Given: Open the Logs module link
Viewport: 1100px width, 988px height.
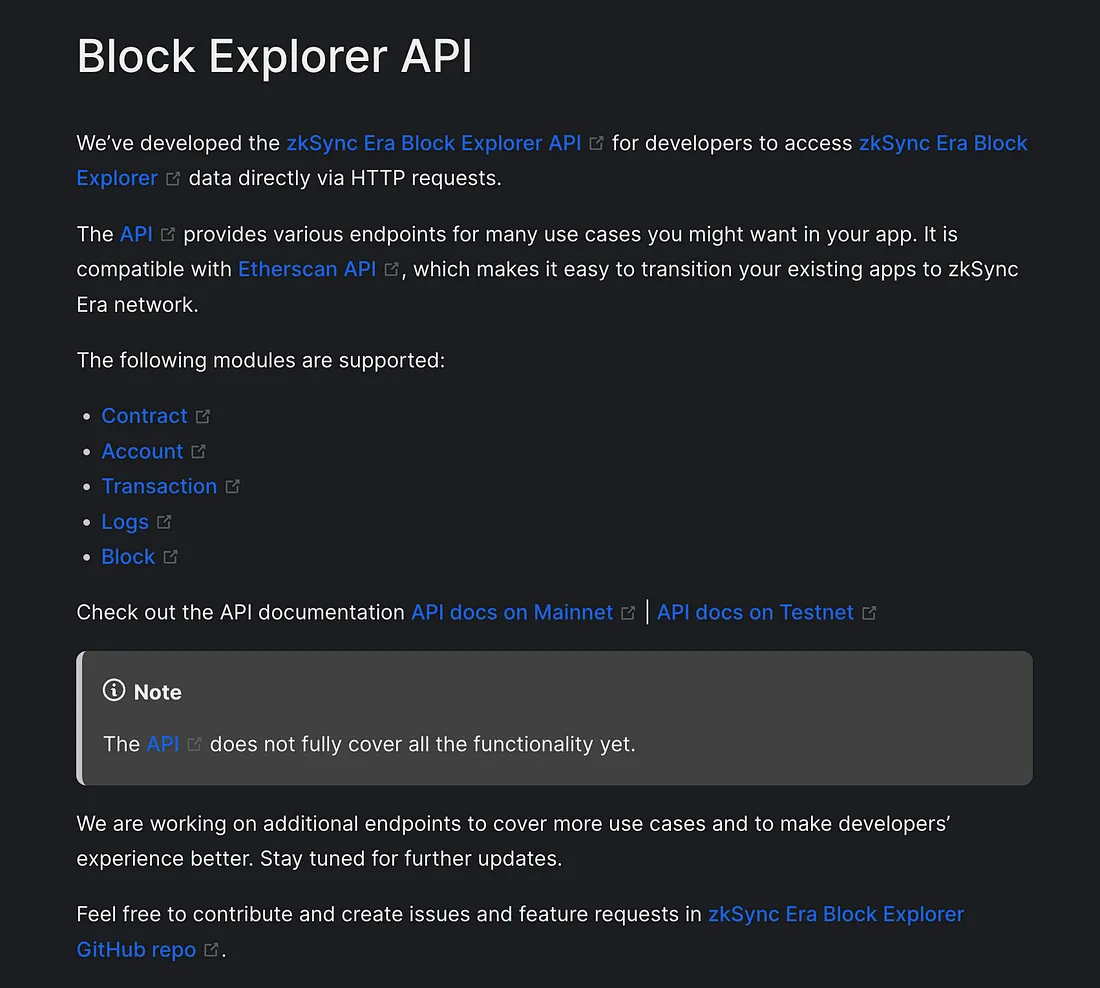Looking at the screenshot, I should point(125,522).
